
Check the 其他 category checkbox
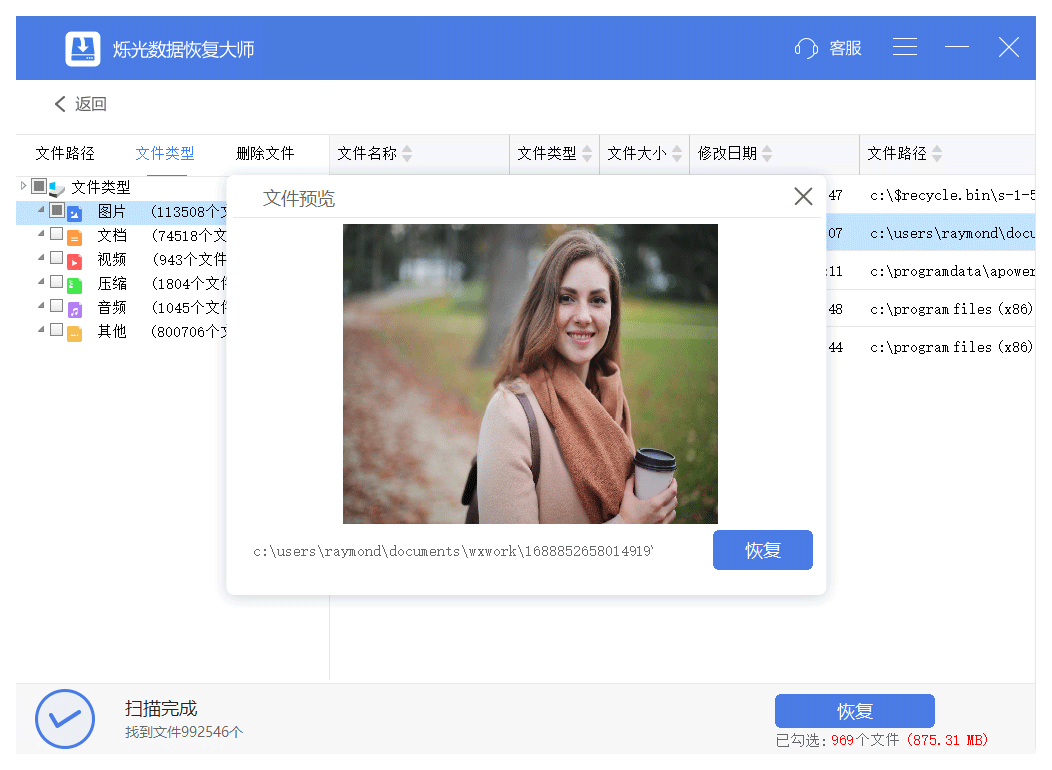(57, 330)
